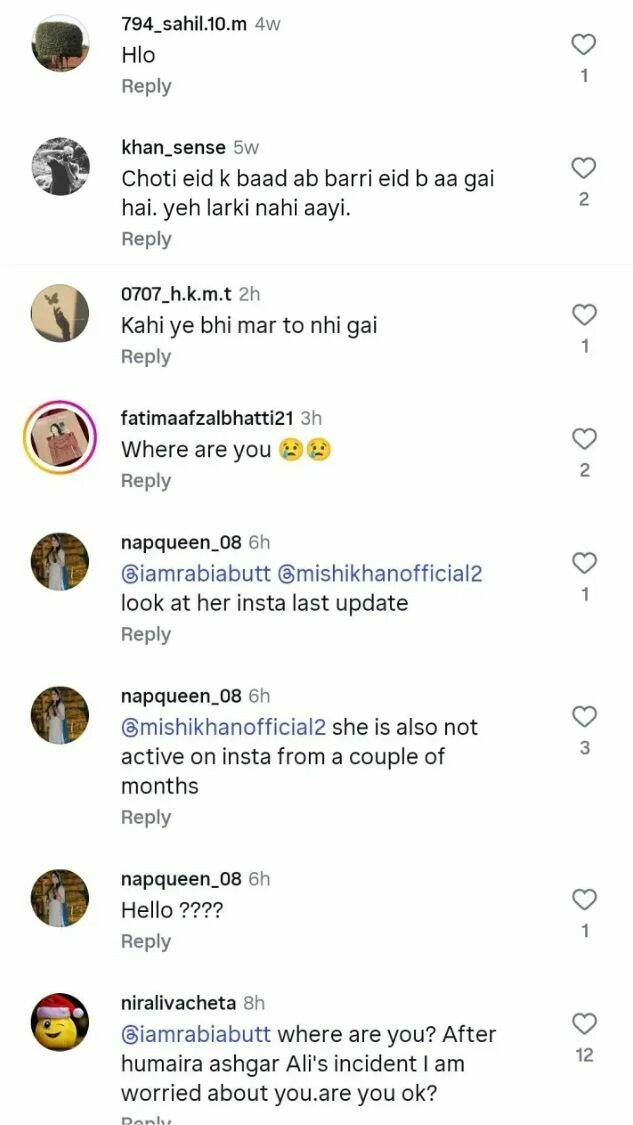
Task: Tap the heart on khan_sense's comment
Action: click(584, 168)
